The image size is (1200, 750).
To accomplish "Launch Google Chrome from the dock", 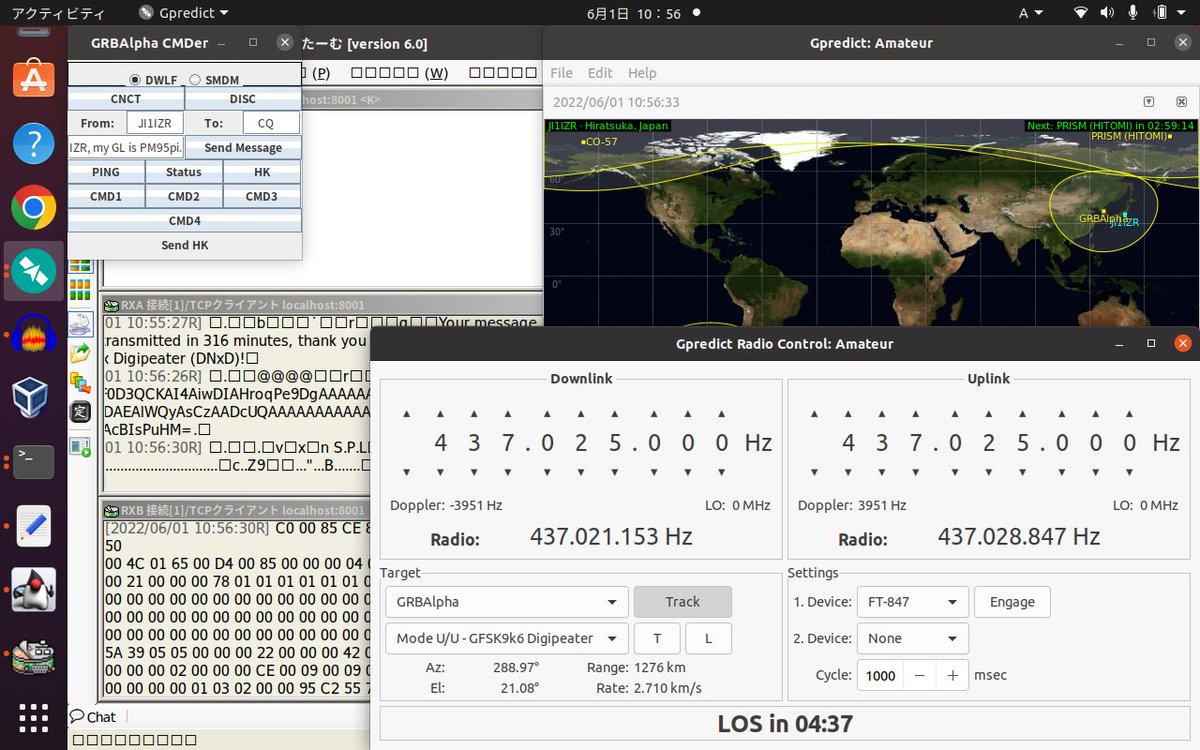I will click(x=33, y=208).
